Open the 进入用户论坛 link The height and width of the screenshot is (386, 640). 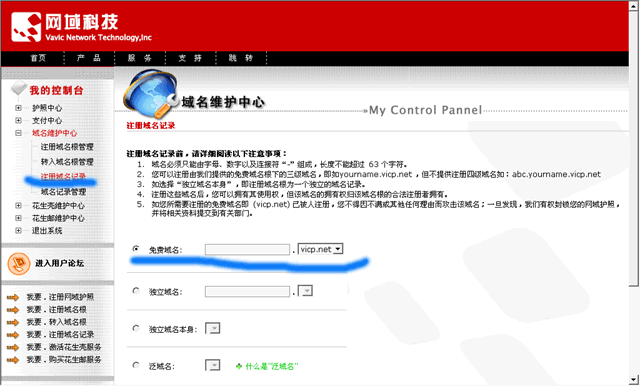click(x=60, y=264)
